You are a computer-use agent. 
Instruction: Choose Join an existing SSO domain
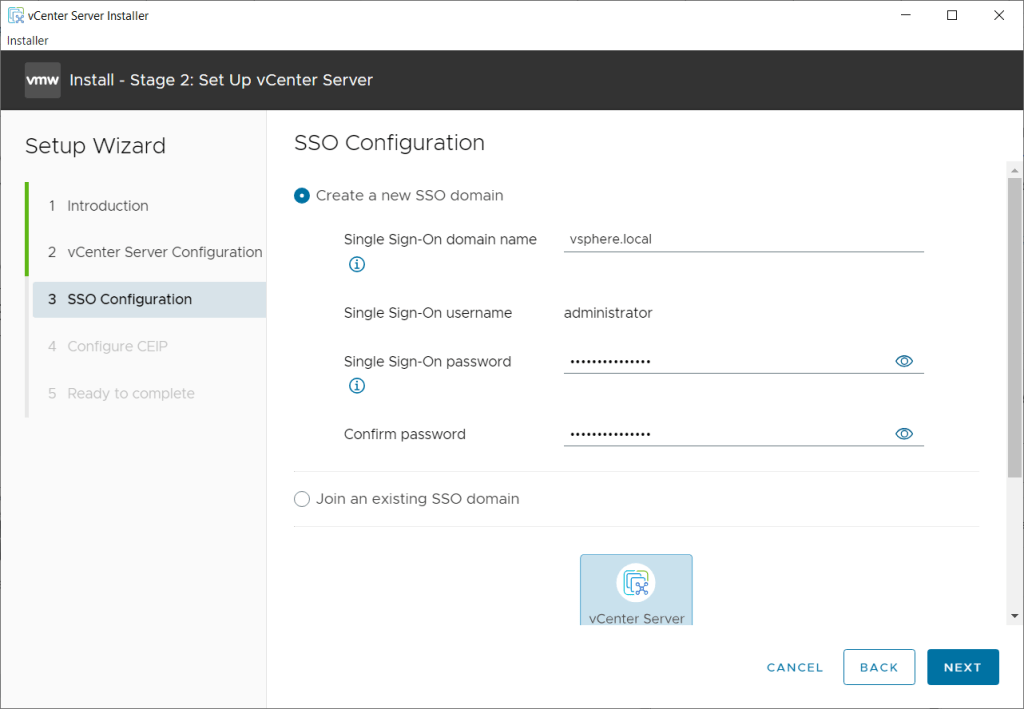click(x=302, y=499)
